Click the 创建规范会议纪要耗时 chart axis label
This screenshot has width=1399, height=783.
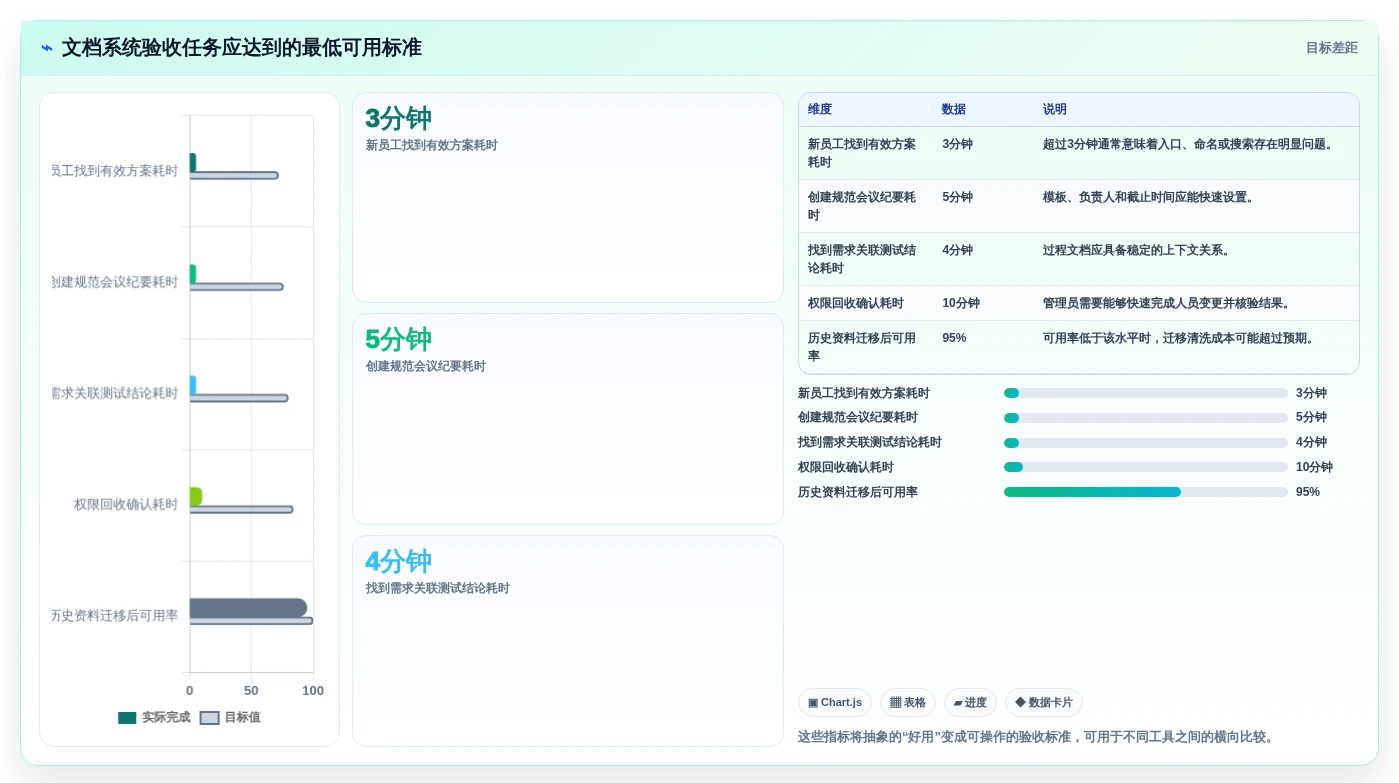coord(114,283)
